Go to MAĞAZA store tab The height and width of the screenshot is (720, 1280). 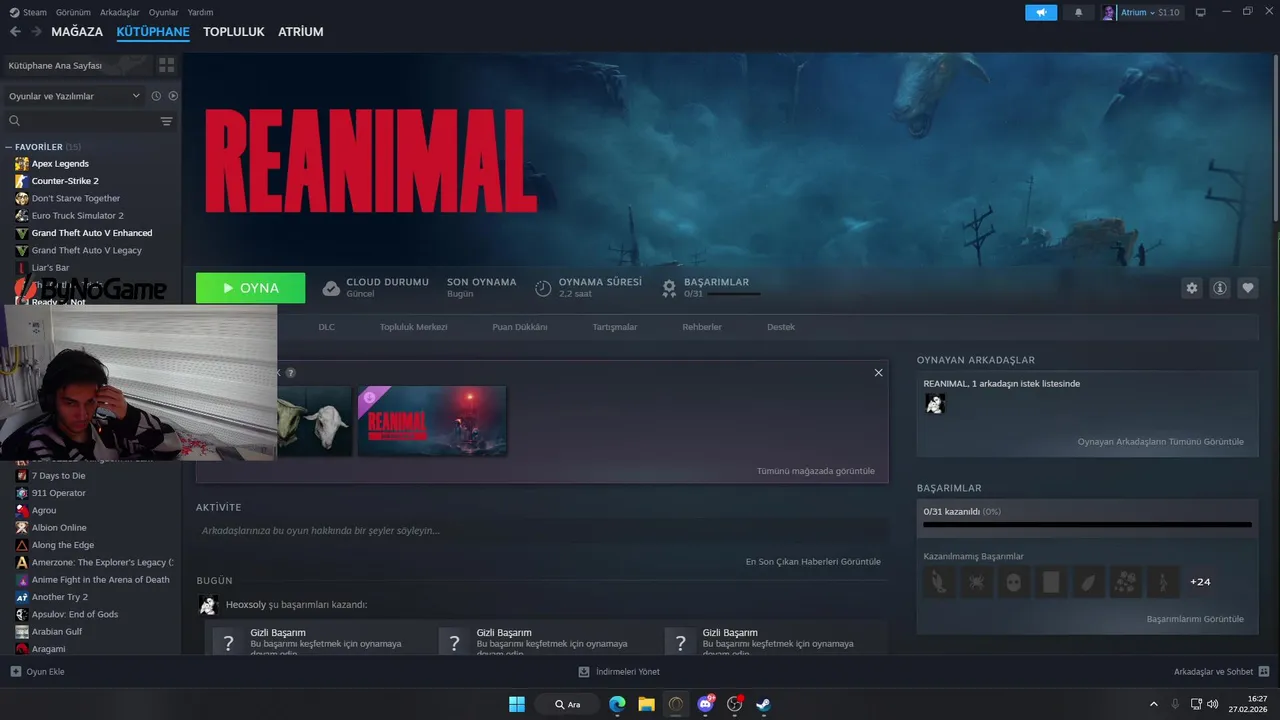click(x=77, y=32)
